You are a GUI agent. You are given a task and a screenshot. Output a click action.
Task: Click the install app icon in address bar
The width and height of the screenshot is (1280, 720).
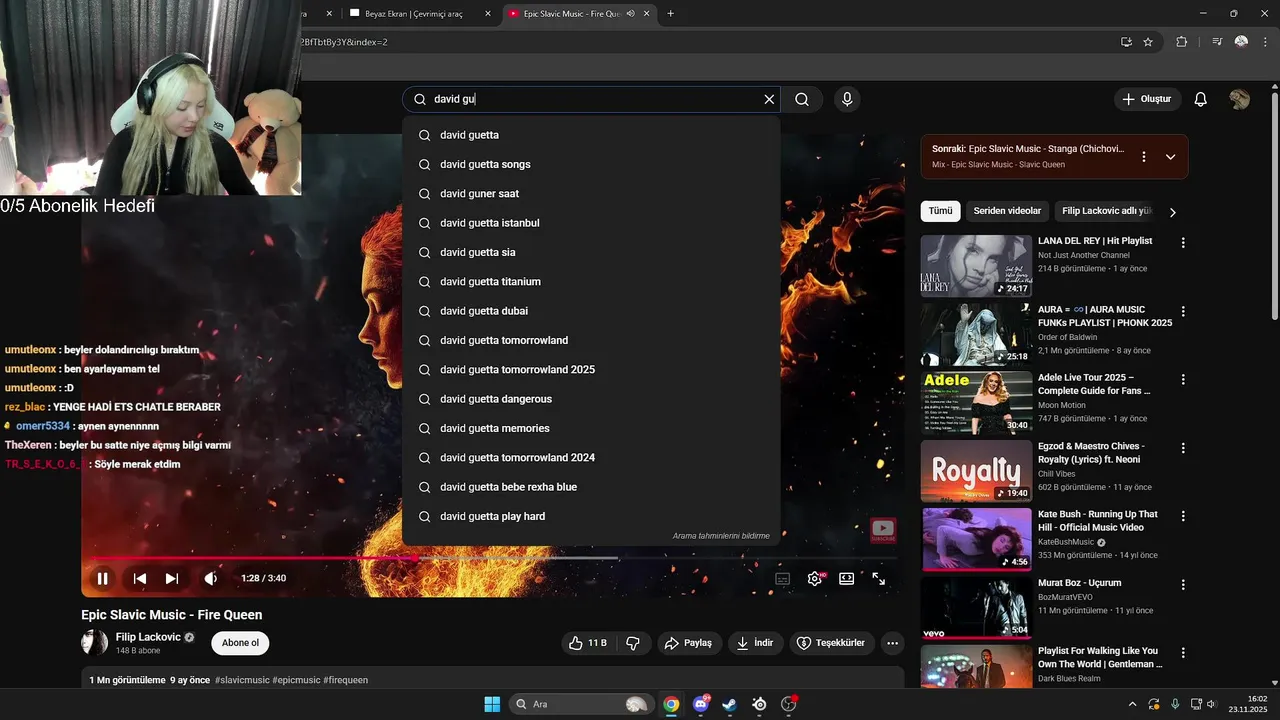[1126, 42]
